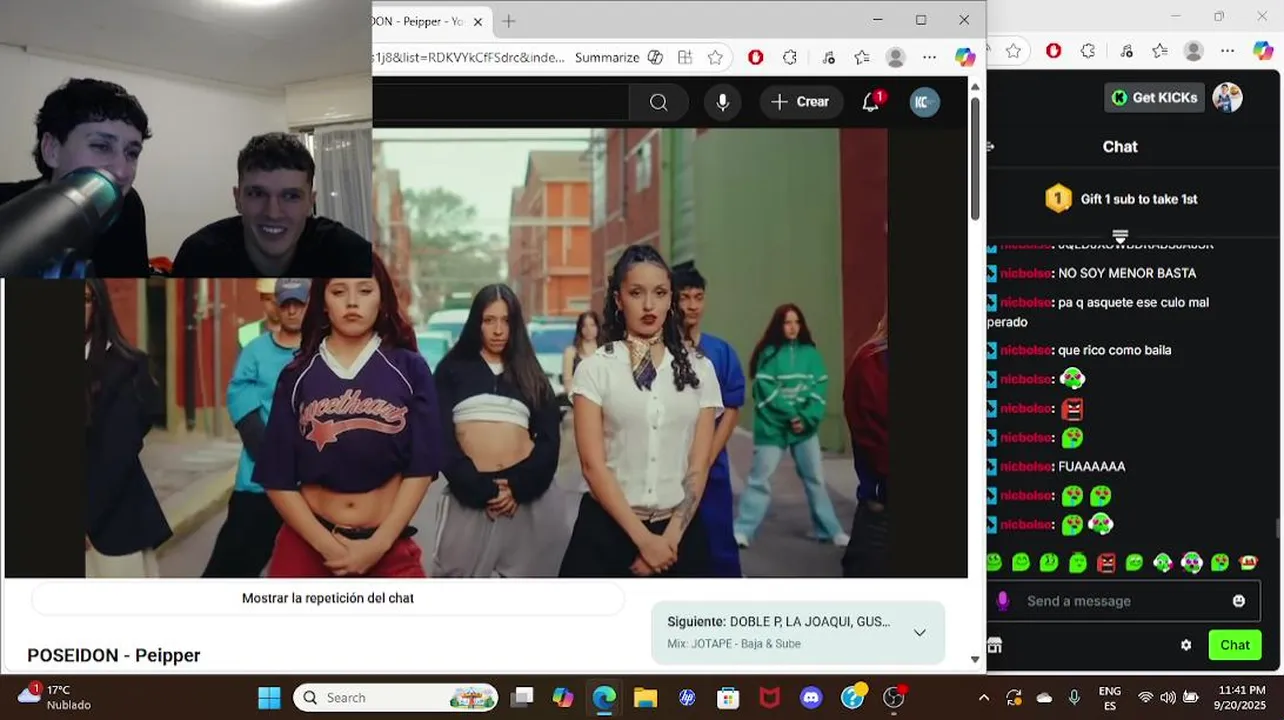Start YouTube voice search with microphone
The width and height of the screenshot is (1284, 720).
[722, 102]
